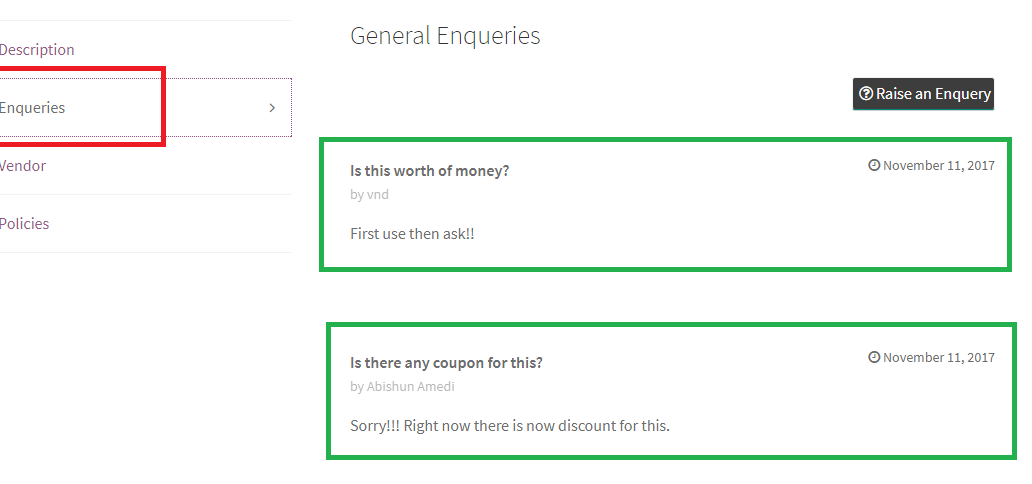1032x484 pixels.
Task: Click the 'General Enqueries' heading
Action: coord(445,36)
